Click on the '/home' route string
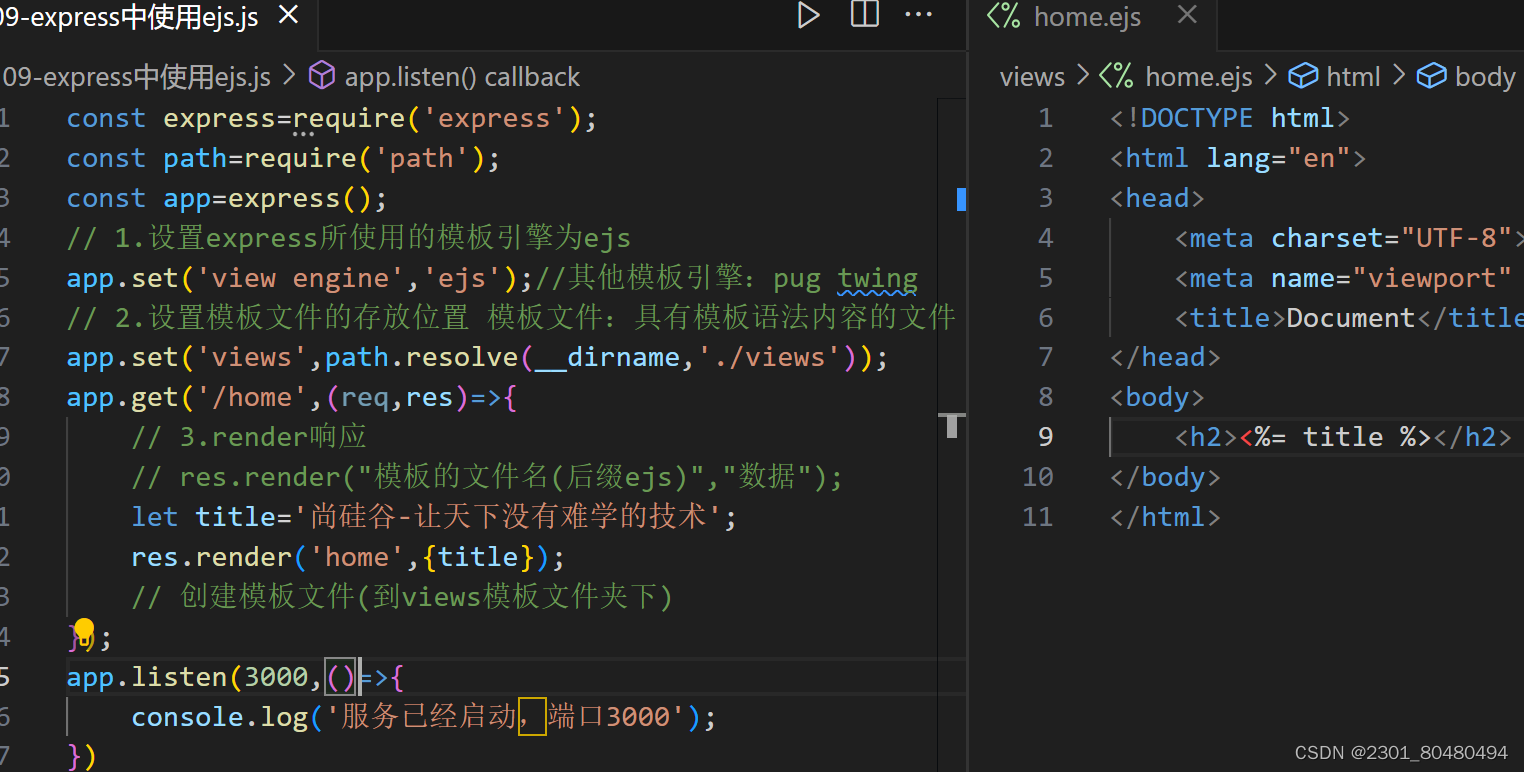 [251, 397]
